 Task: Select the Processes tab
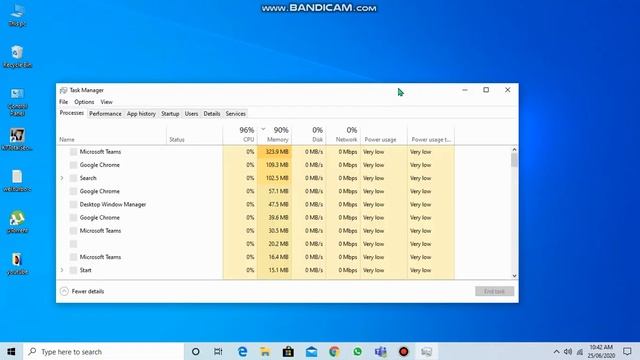[71, 113]
